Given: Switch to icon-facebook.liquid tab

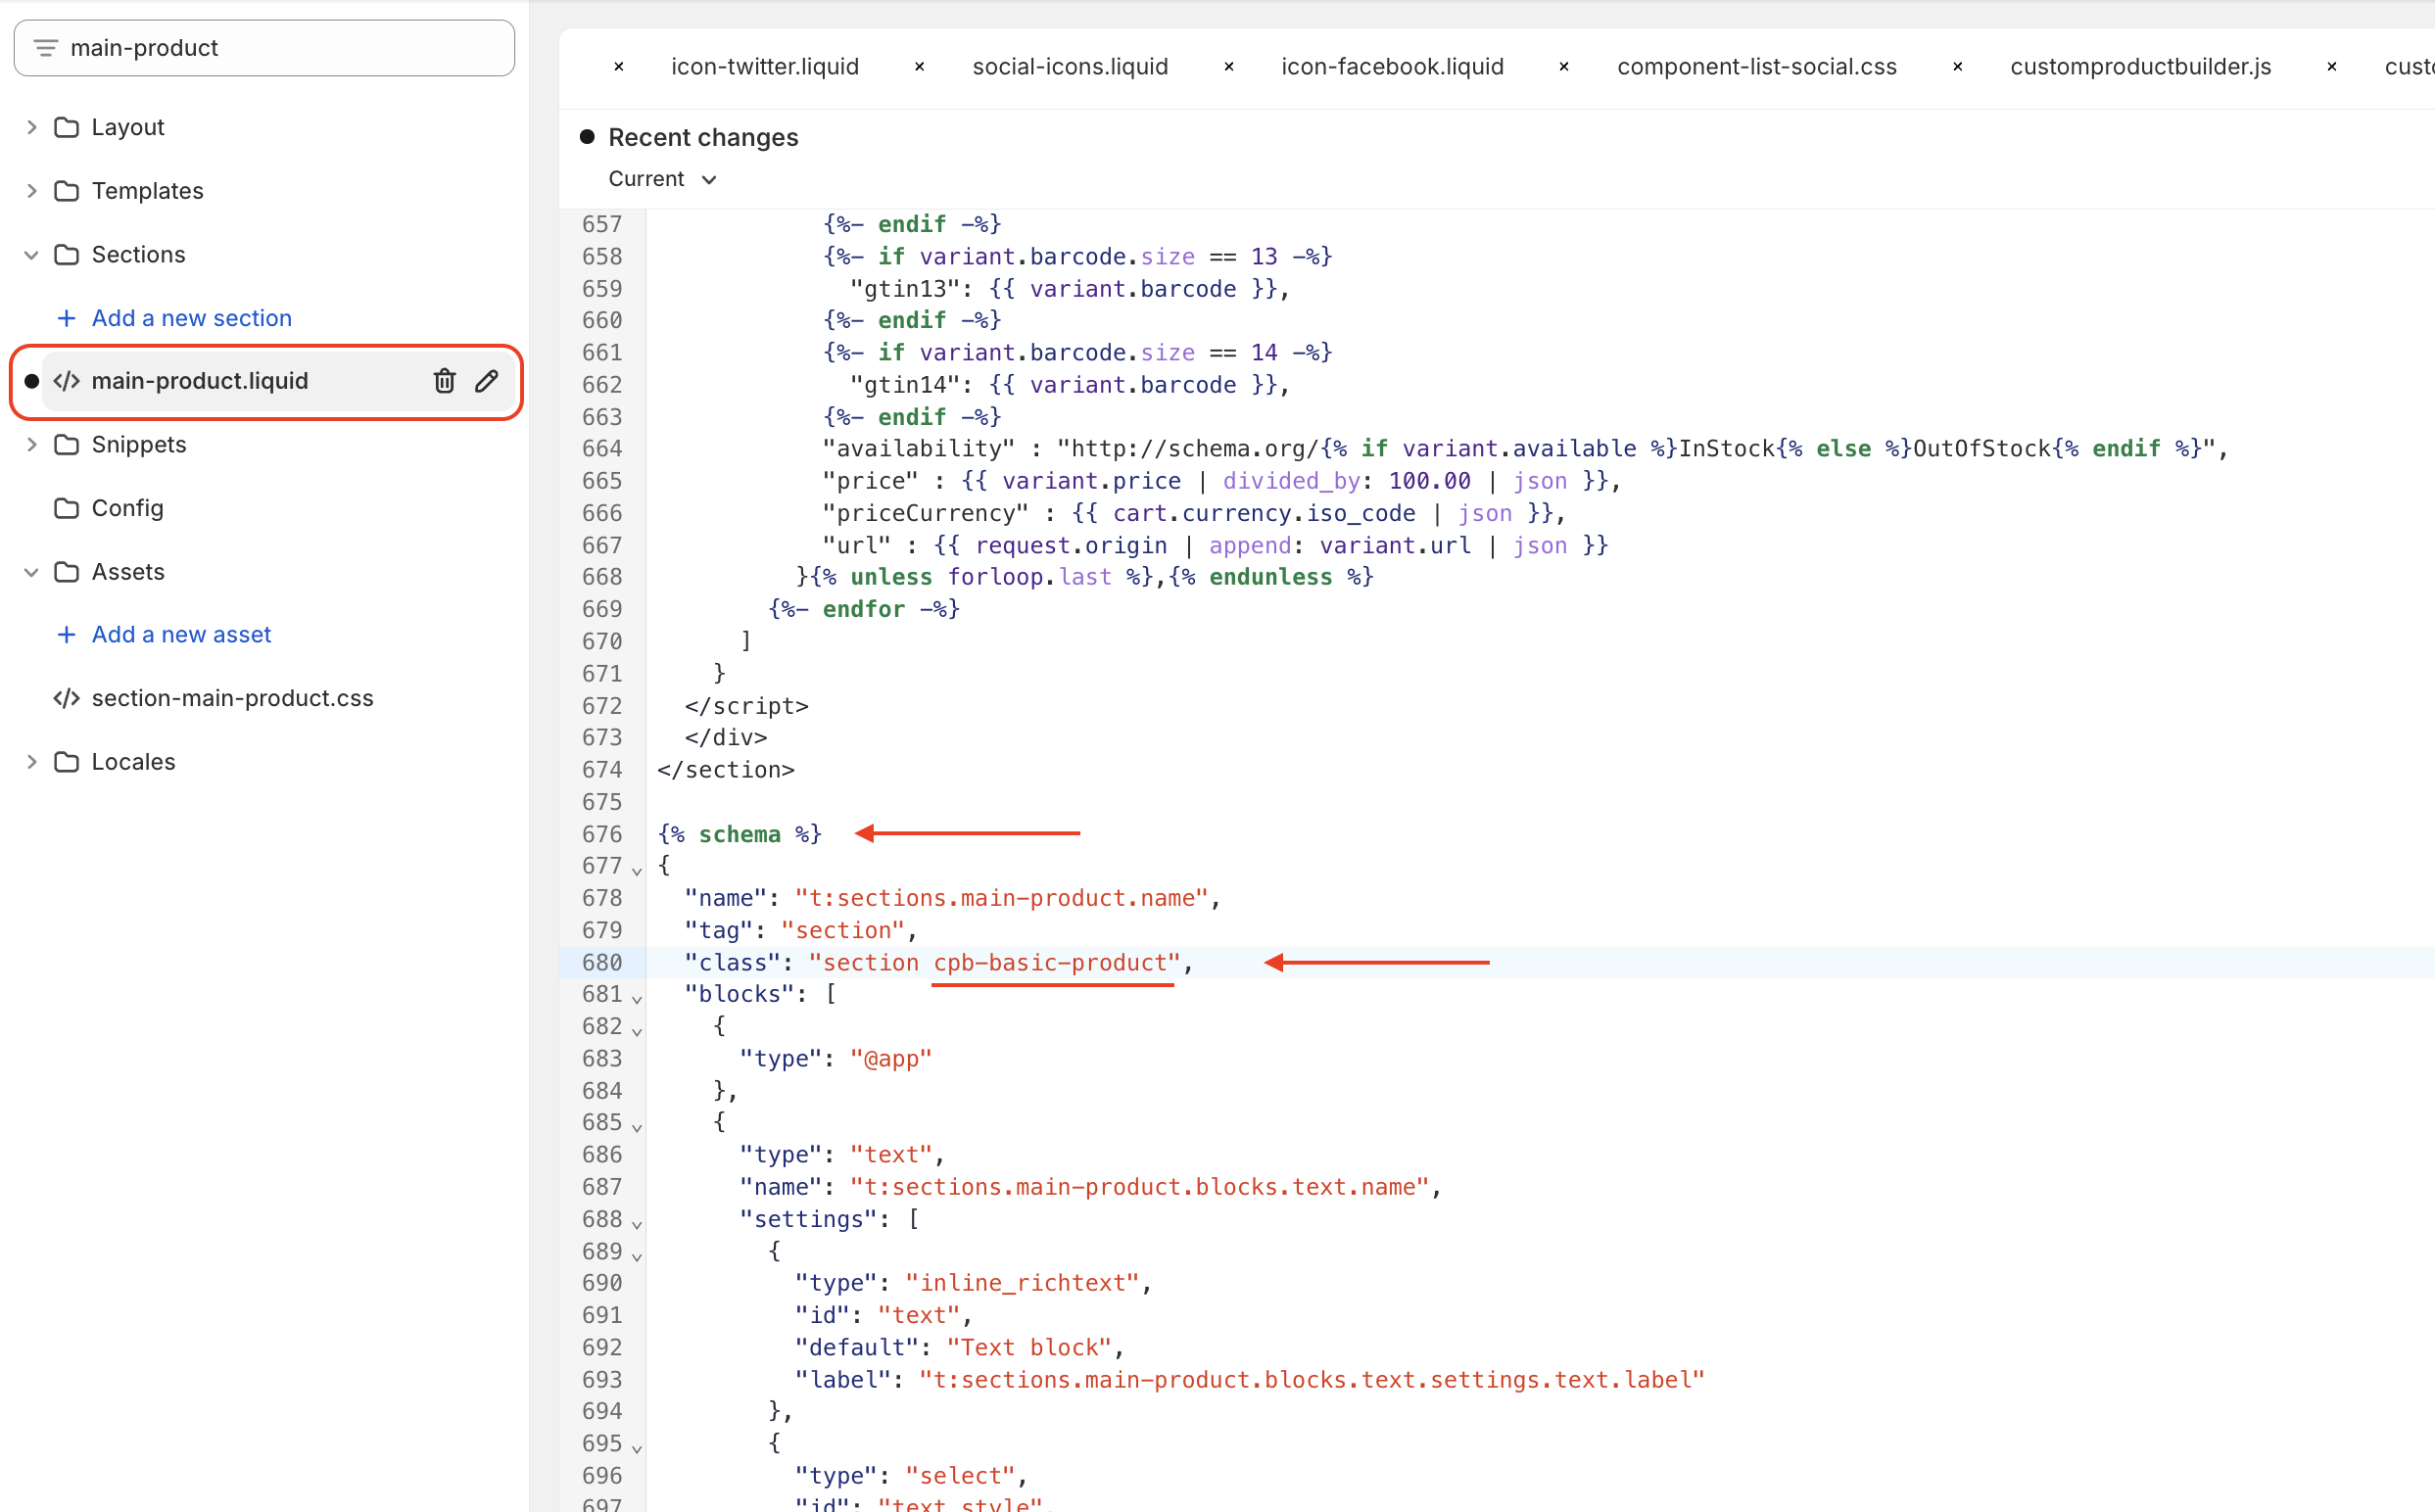Looking at the screenshot, I should coord(1392,67).
